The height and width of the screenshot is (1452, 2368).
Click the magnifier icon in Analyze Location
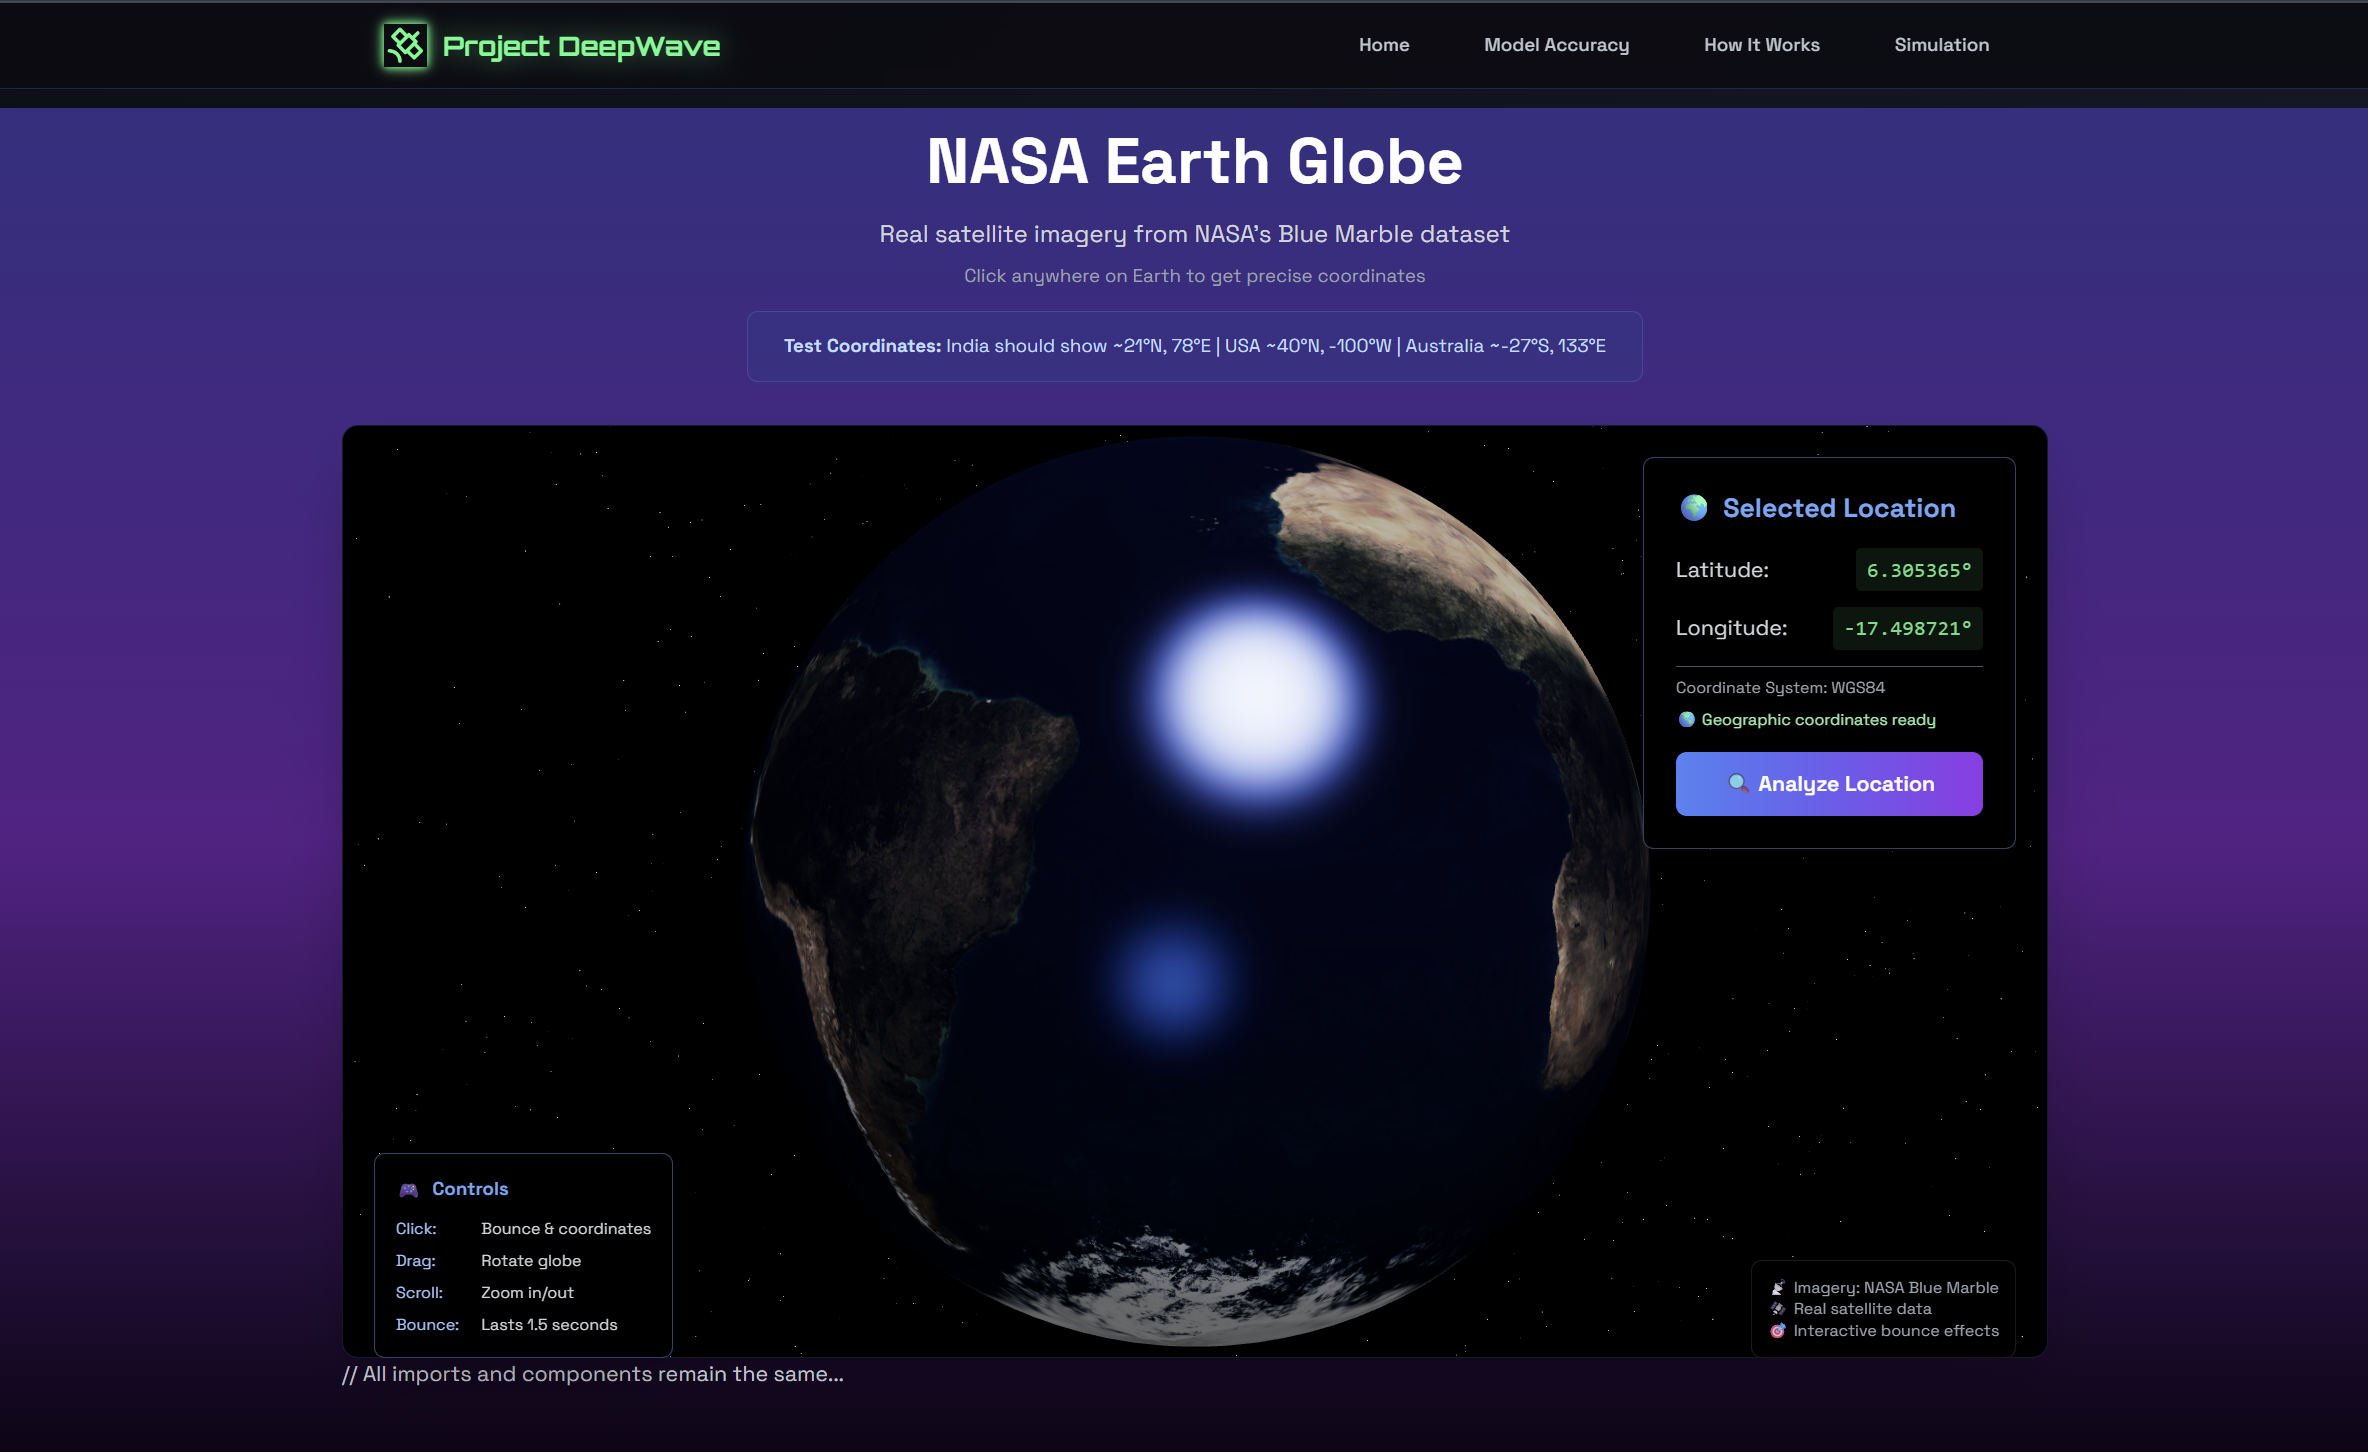(1738, 783)
